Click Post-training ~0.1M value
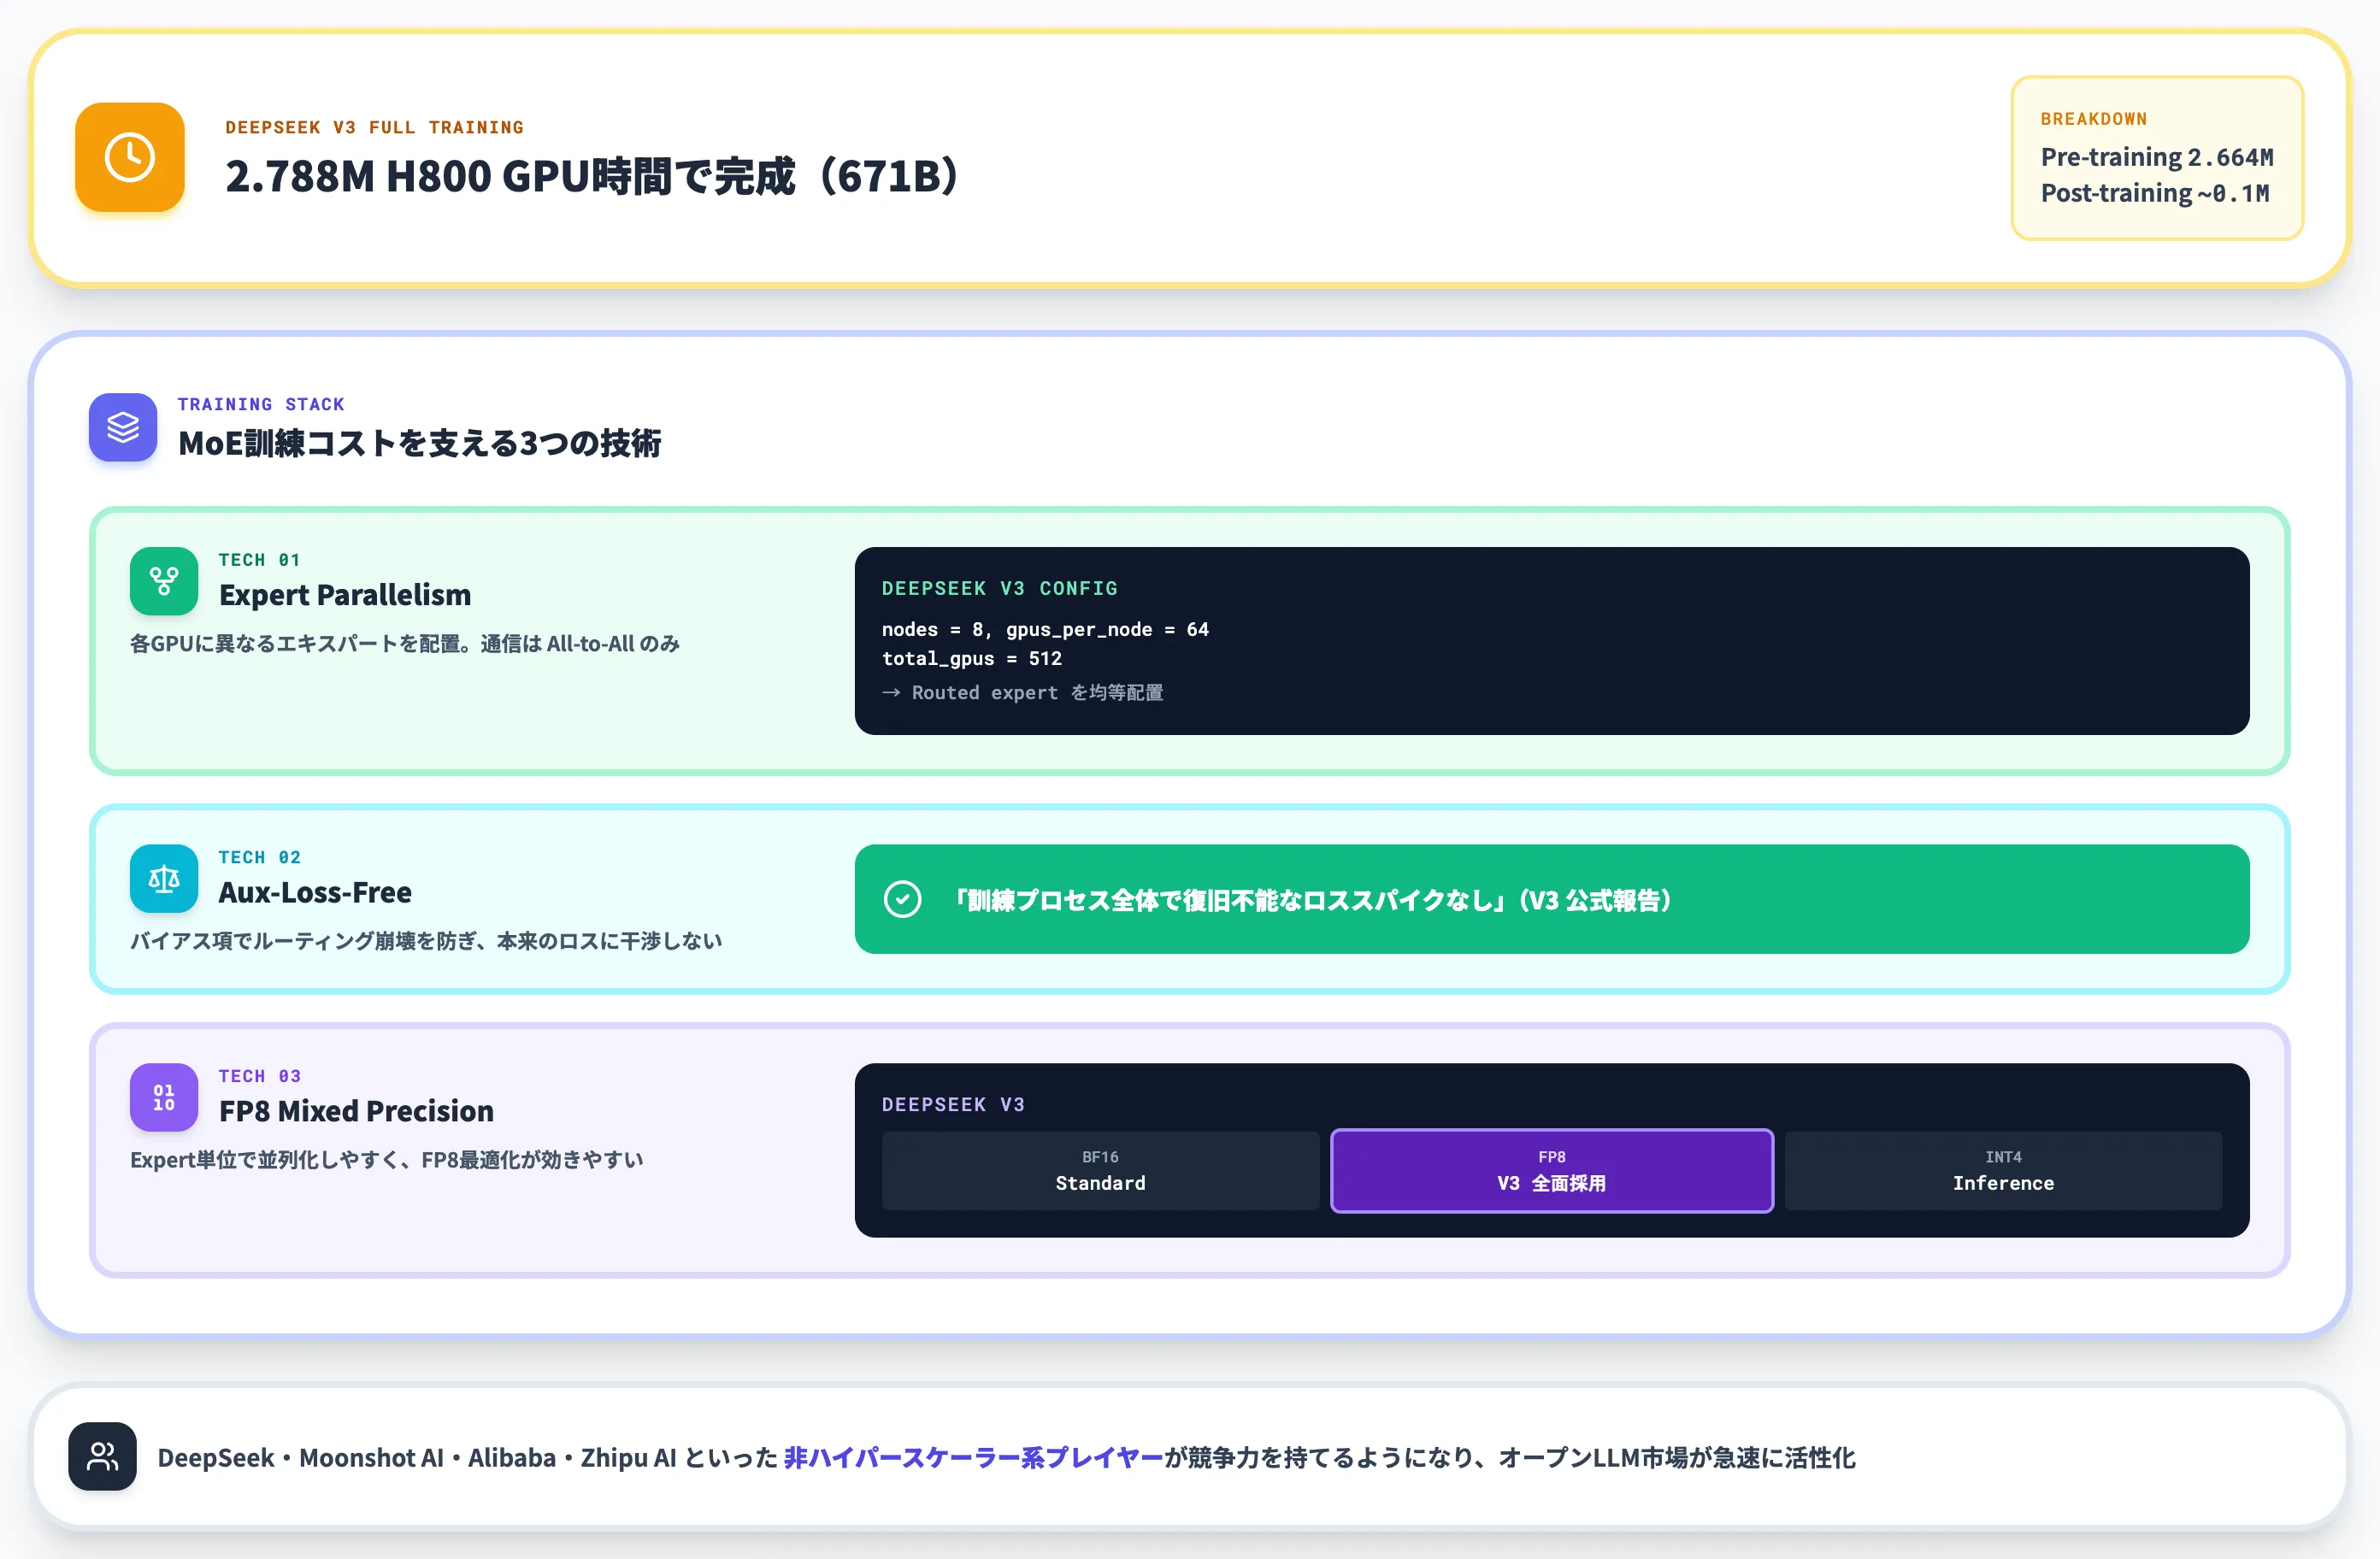2380x1559 pixels. pos(2155,193)
